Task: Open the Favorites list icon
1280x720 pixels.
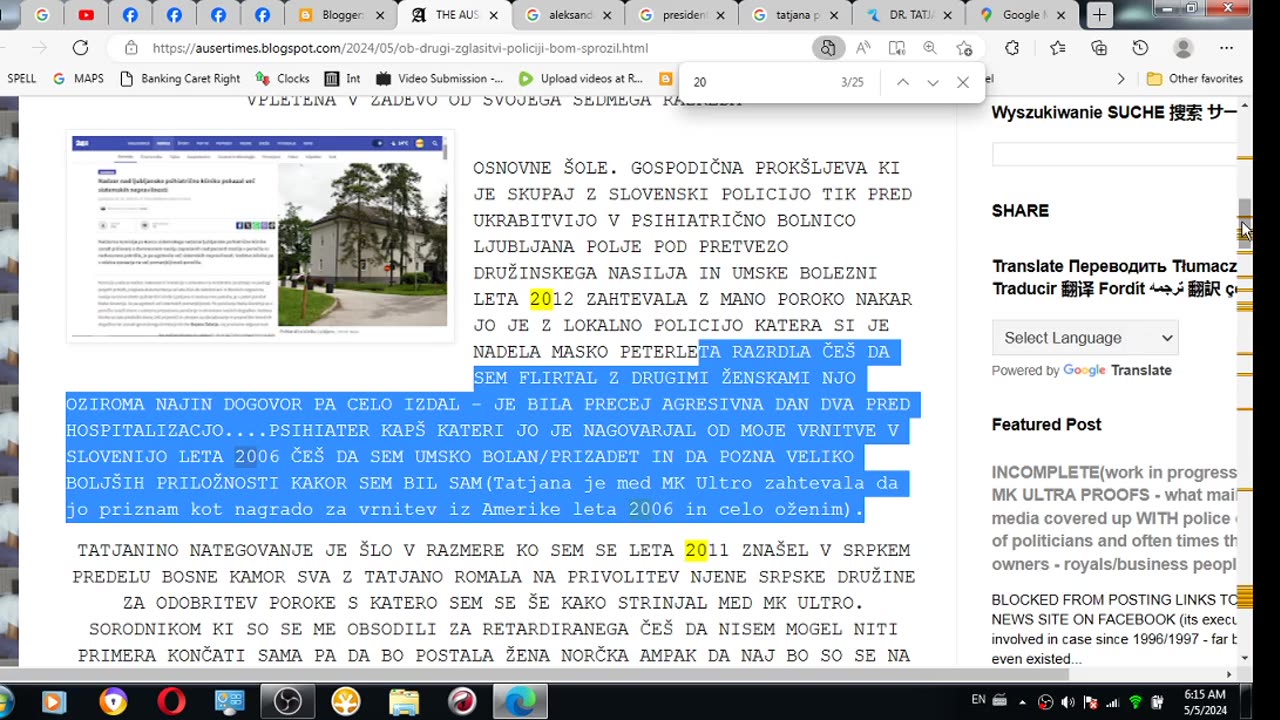Action: pyautogui.click(x=1058, y=48)
